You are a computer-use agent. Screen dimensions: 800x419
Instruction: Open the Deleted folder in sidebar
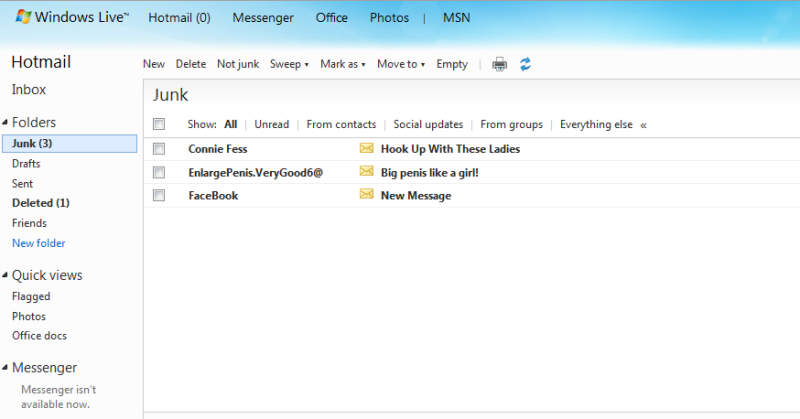point(39,203)
